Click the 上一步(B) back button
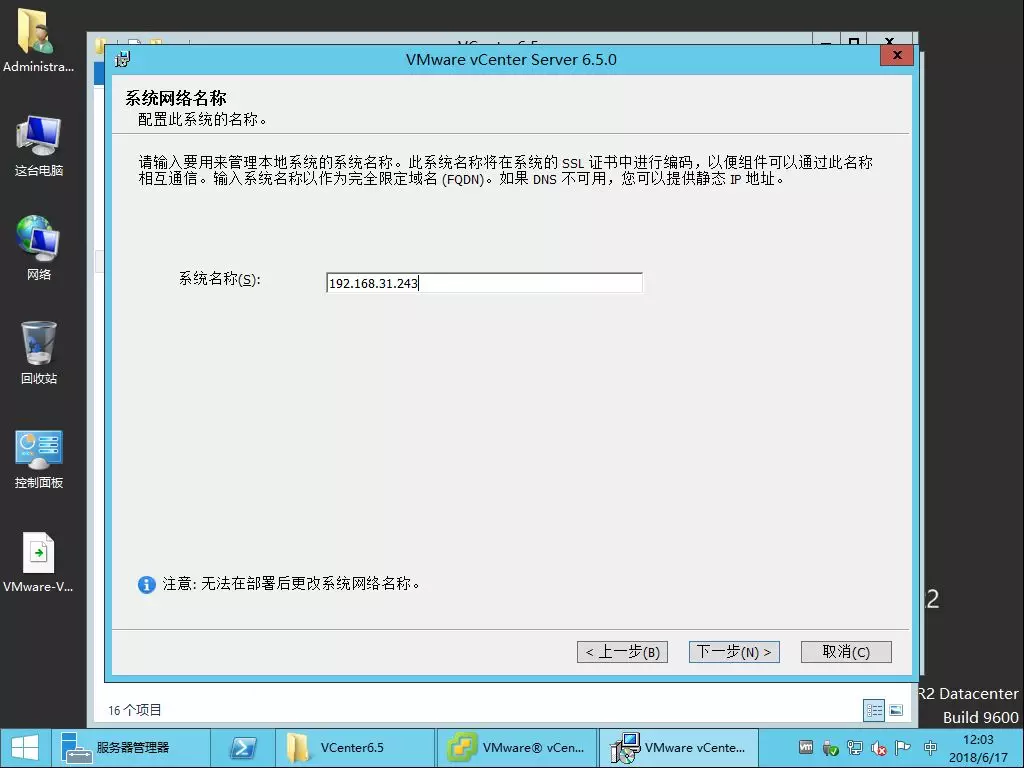This screenshot has width=1024, height=768. (x=622, y=652)
